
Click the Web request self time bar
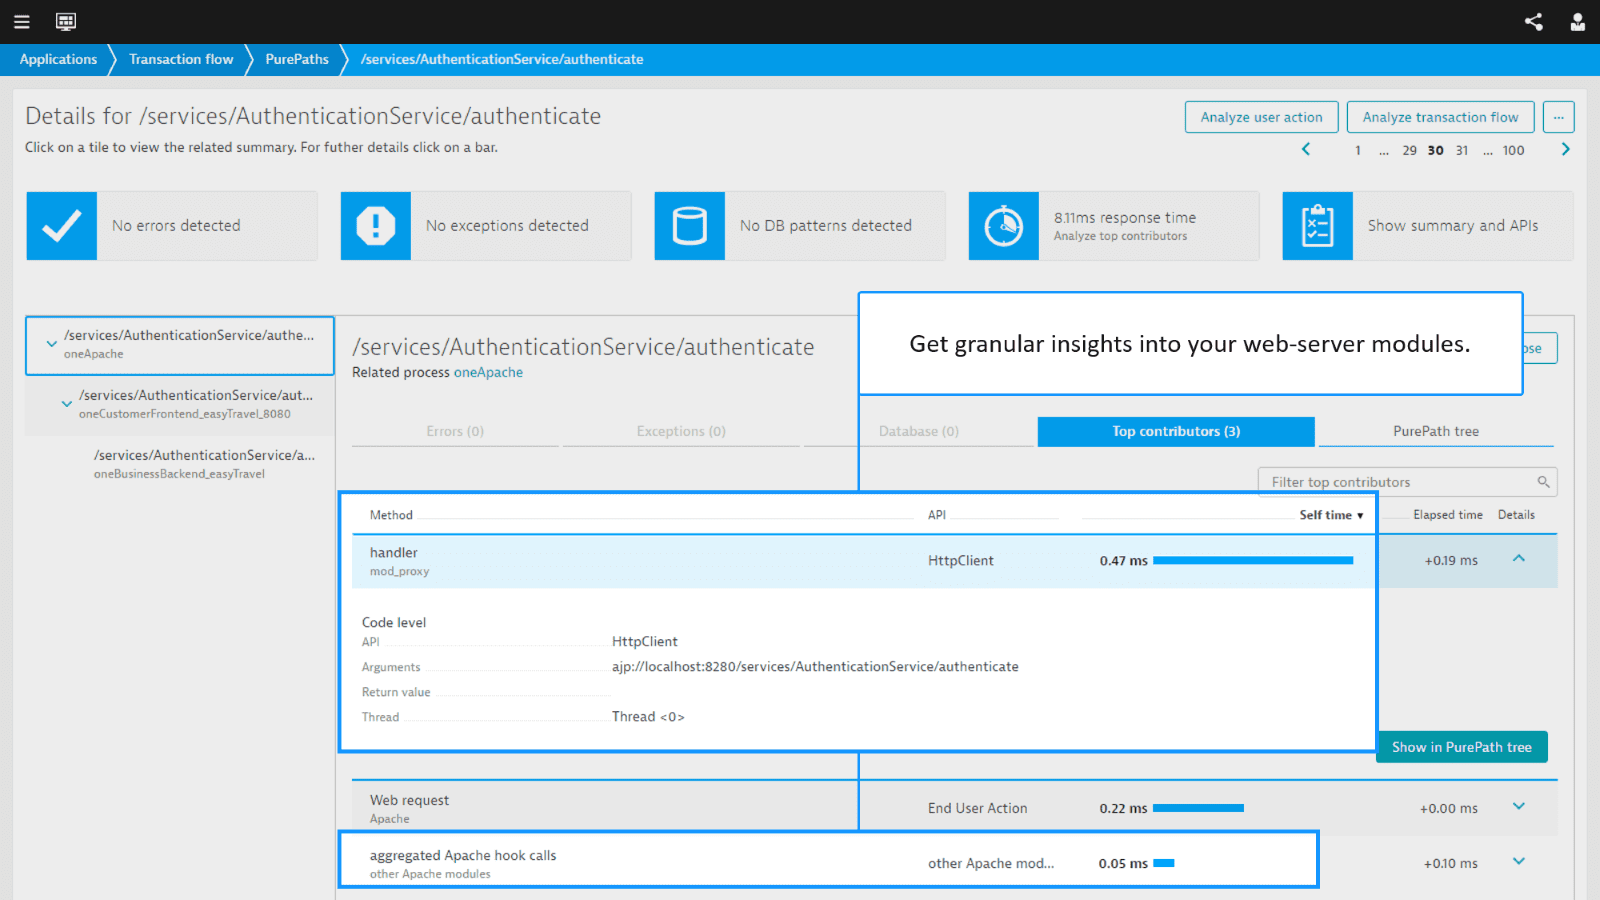pyautogui.click(x=1198, y=808)
